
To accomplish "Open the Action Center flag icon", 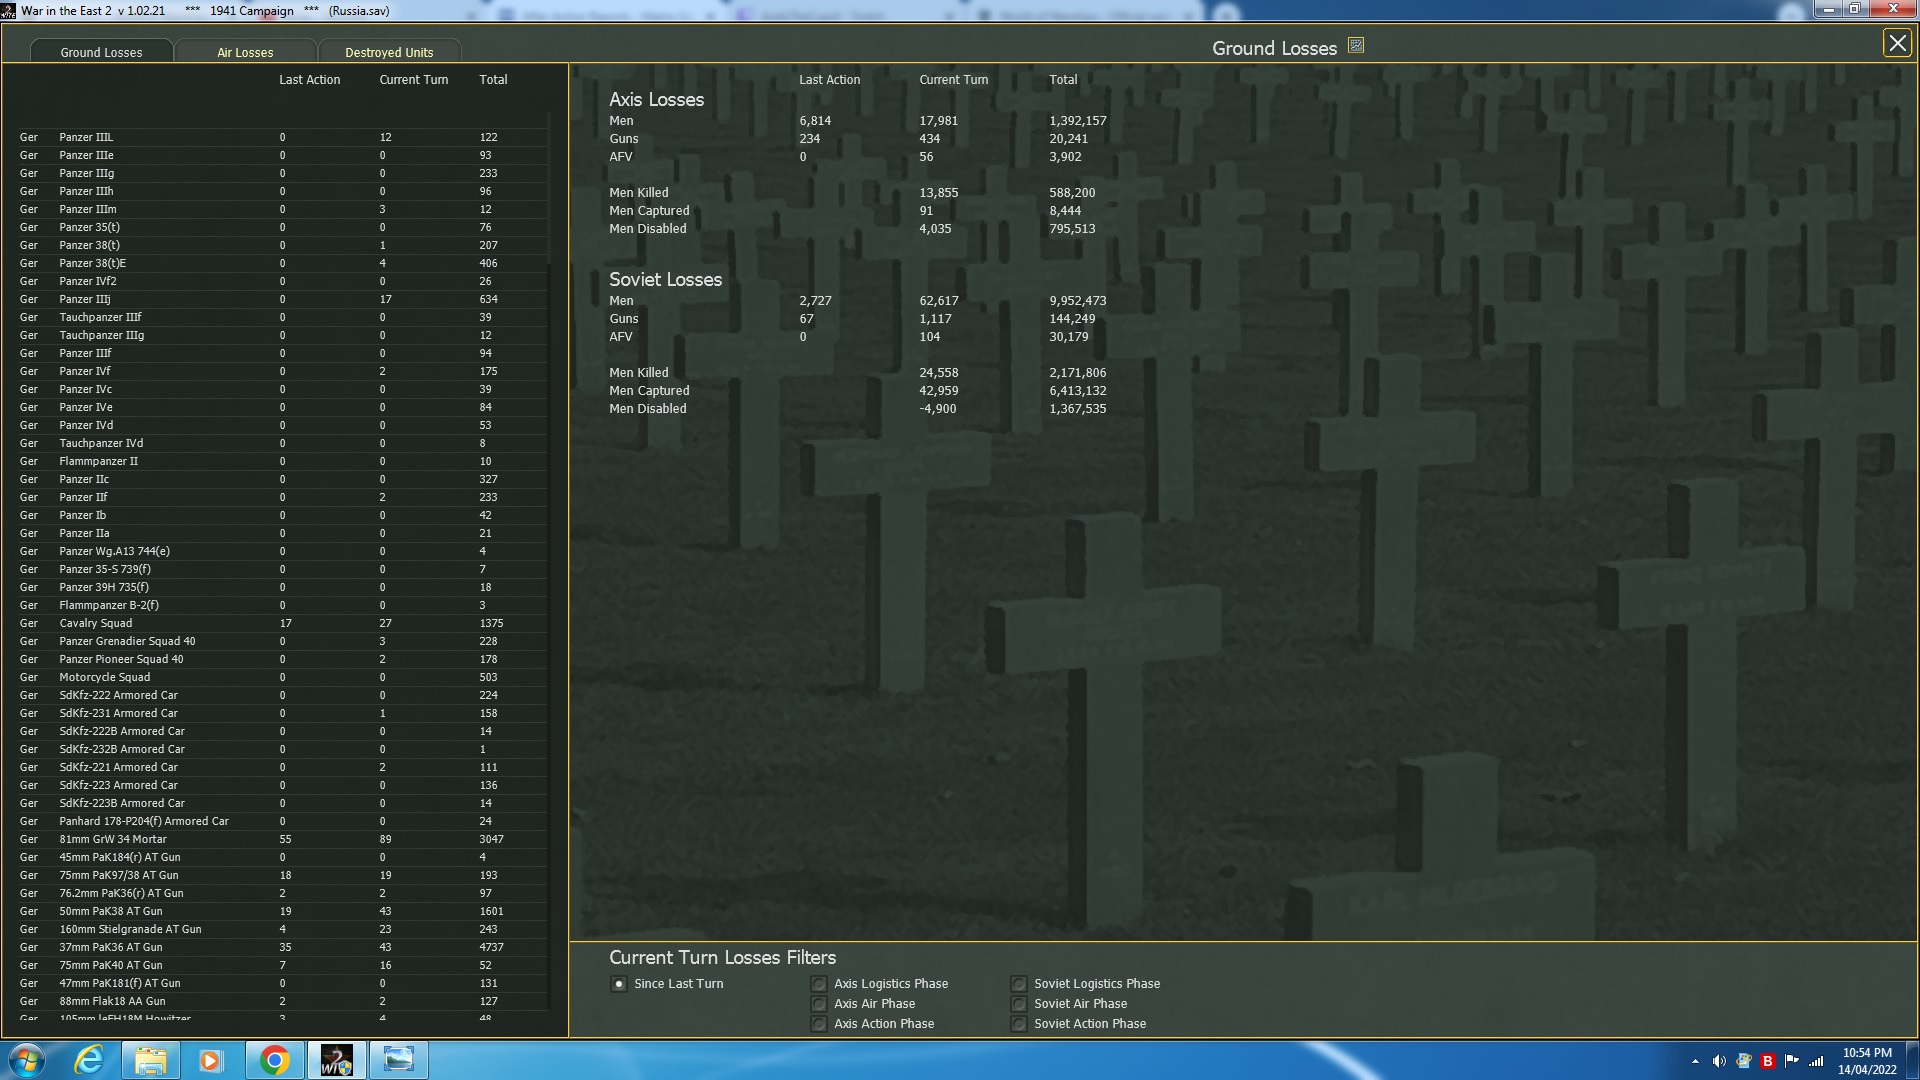I will coord(1791,1061).
